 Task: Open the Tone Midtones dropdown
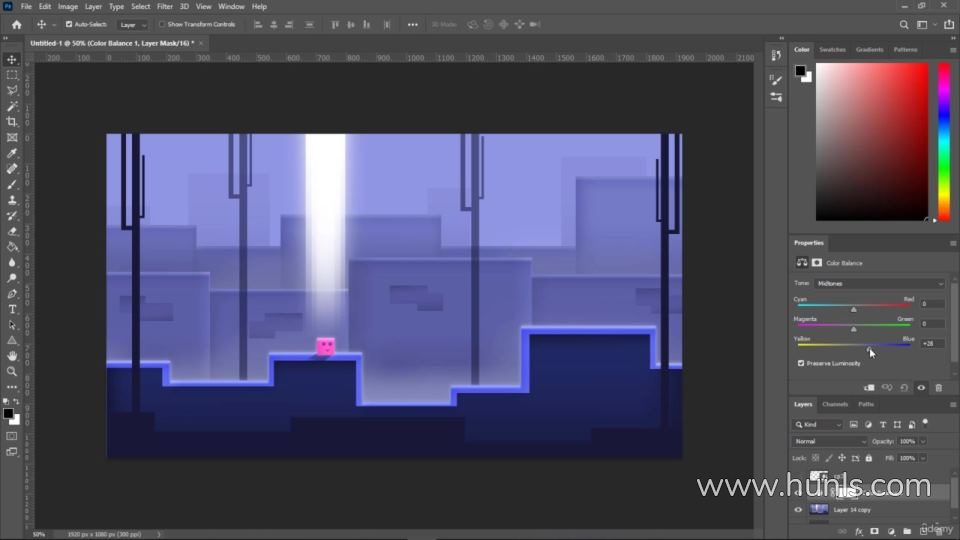[x=880, y=283]
